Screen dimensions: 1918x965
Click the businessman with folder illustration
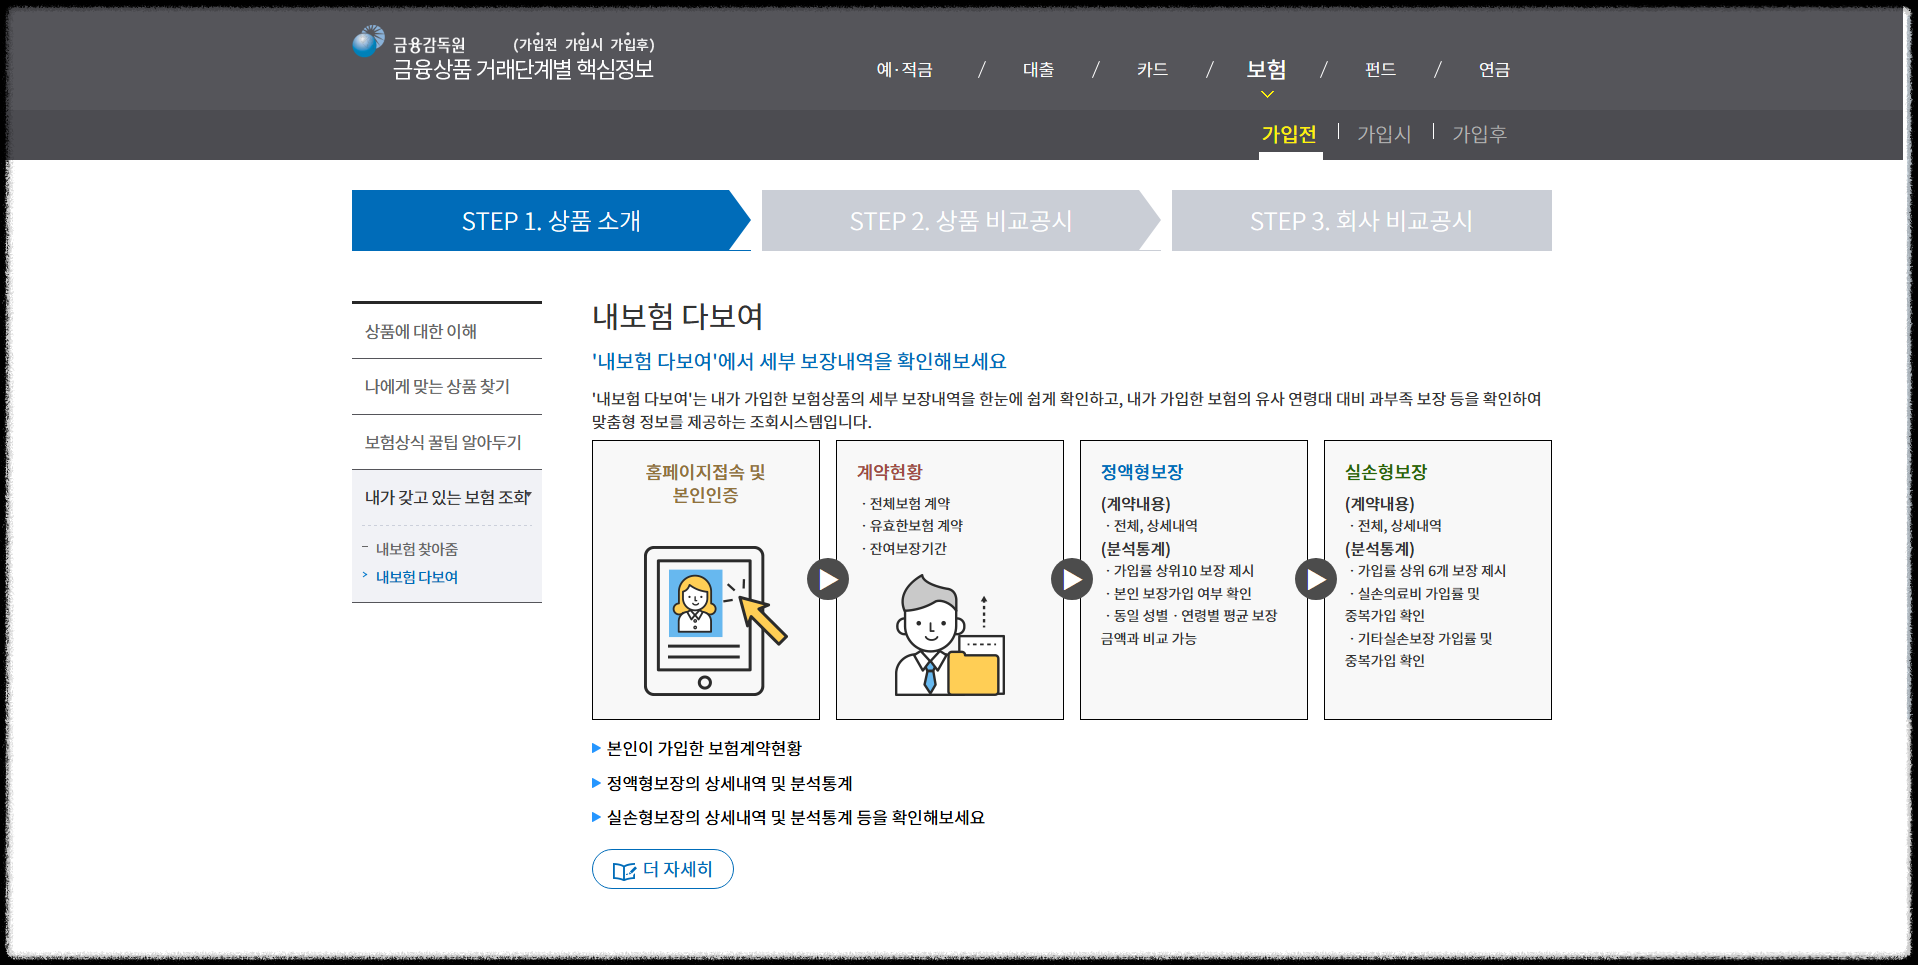click(949, 635)
